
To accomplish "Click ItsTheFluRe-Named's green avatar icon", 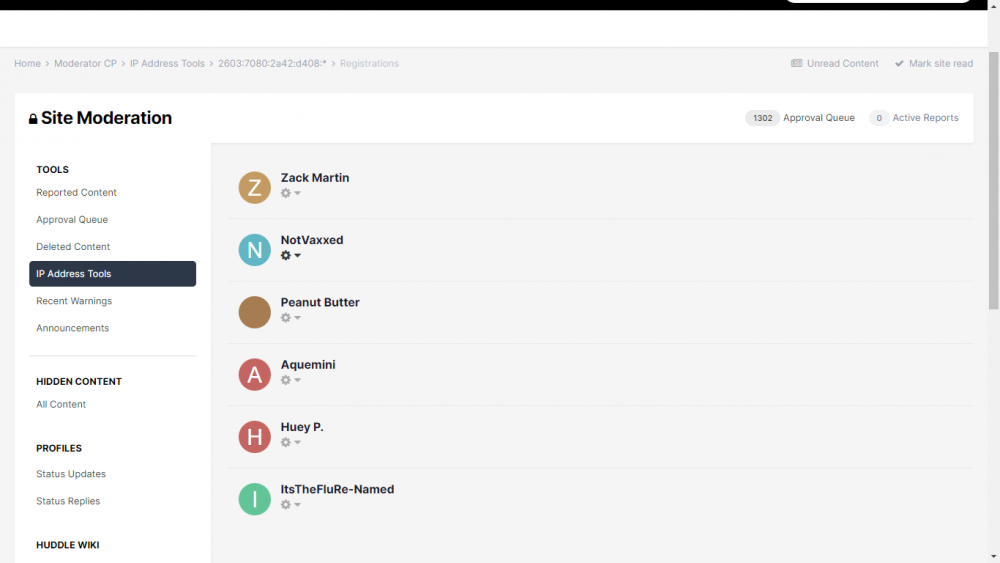I will pos(254,499).
